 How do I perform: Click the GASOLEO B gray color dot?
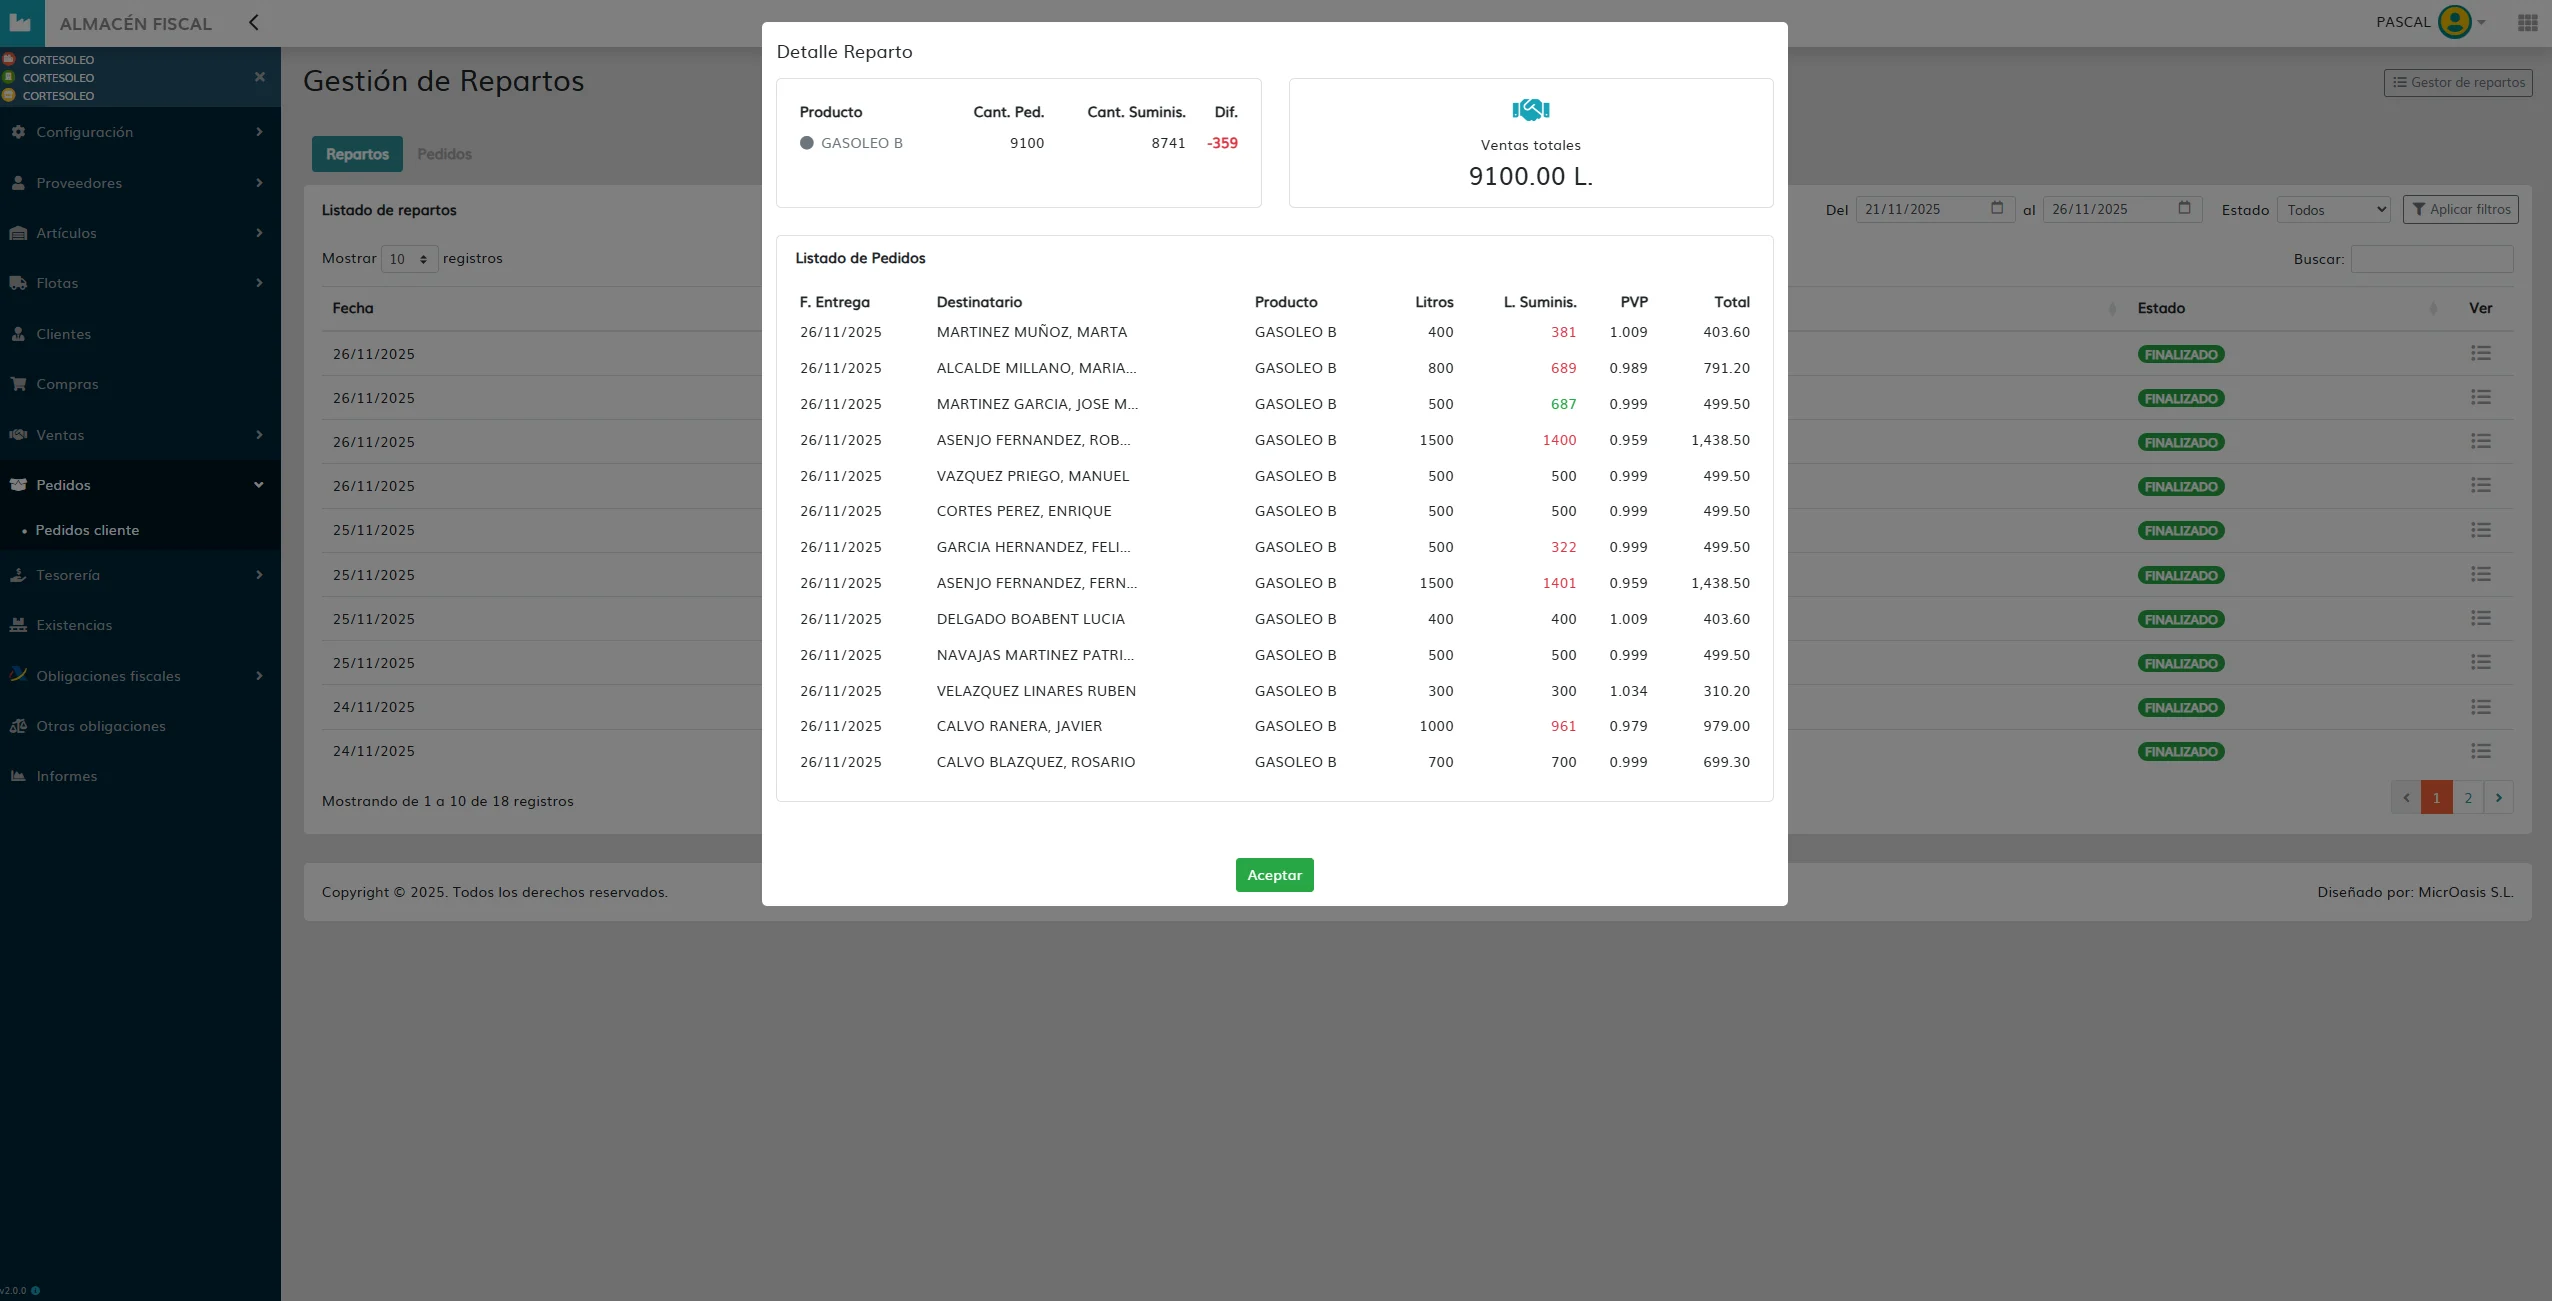[x=807, y=143]
